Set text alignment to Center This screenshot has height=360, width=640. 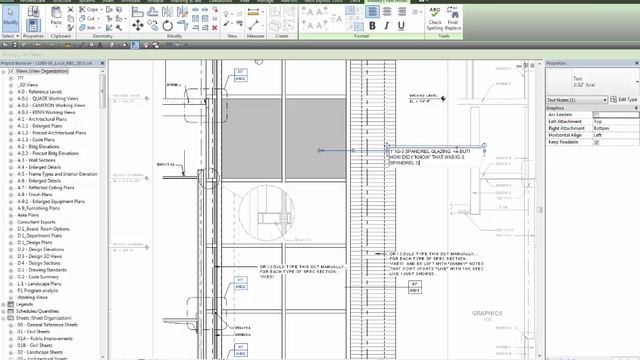point(387,12)
